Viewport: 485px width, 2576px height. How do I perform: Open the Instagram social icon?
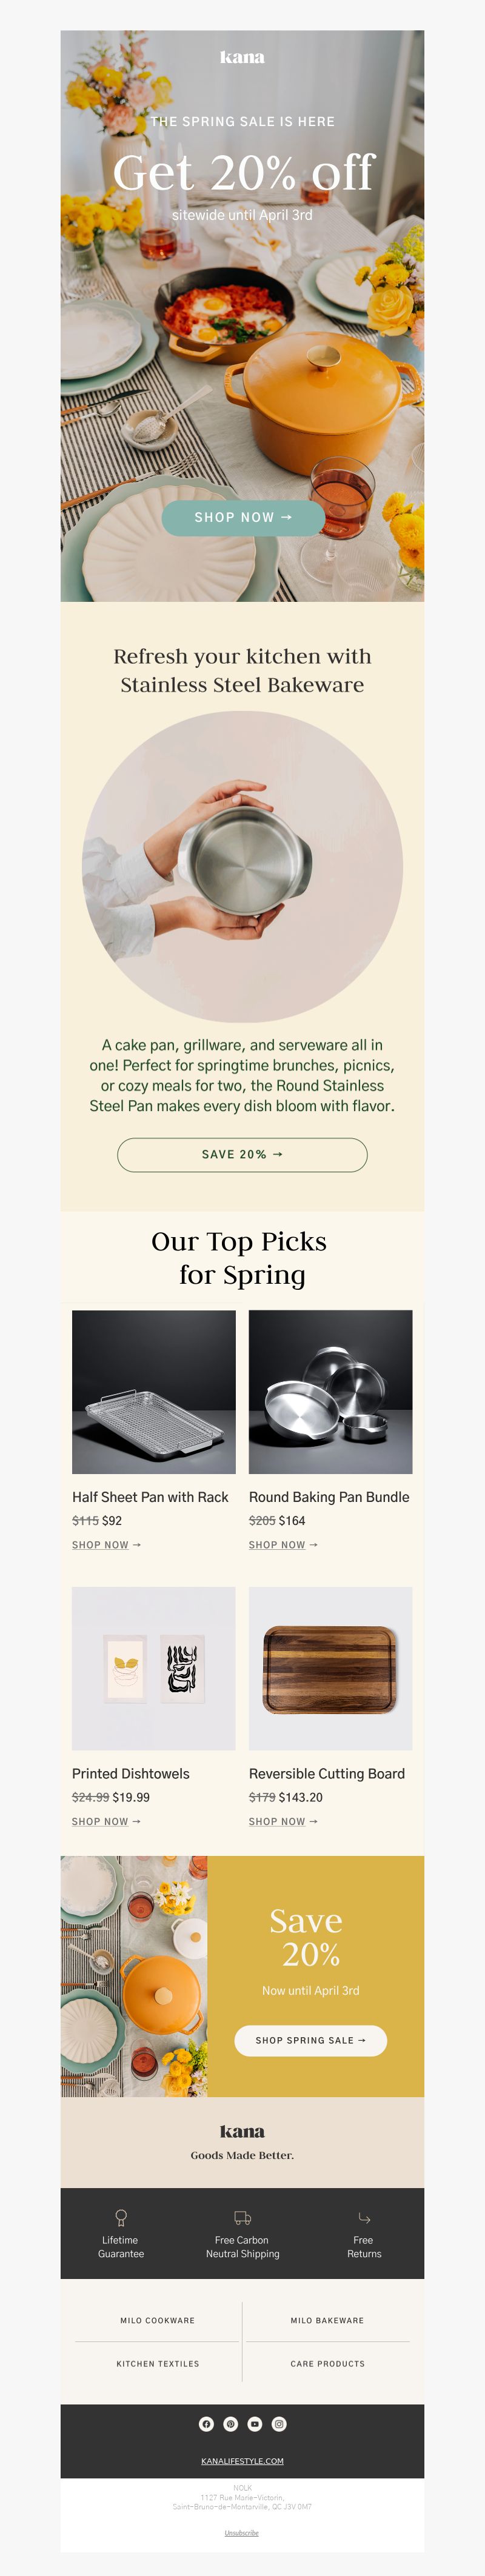pyautogui.click(x=279, y=2423)
